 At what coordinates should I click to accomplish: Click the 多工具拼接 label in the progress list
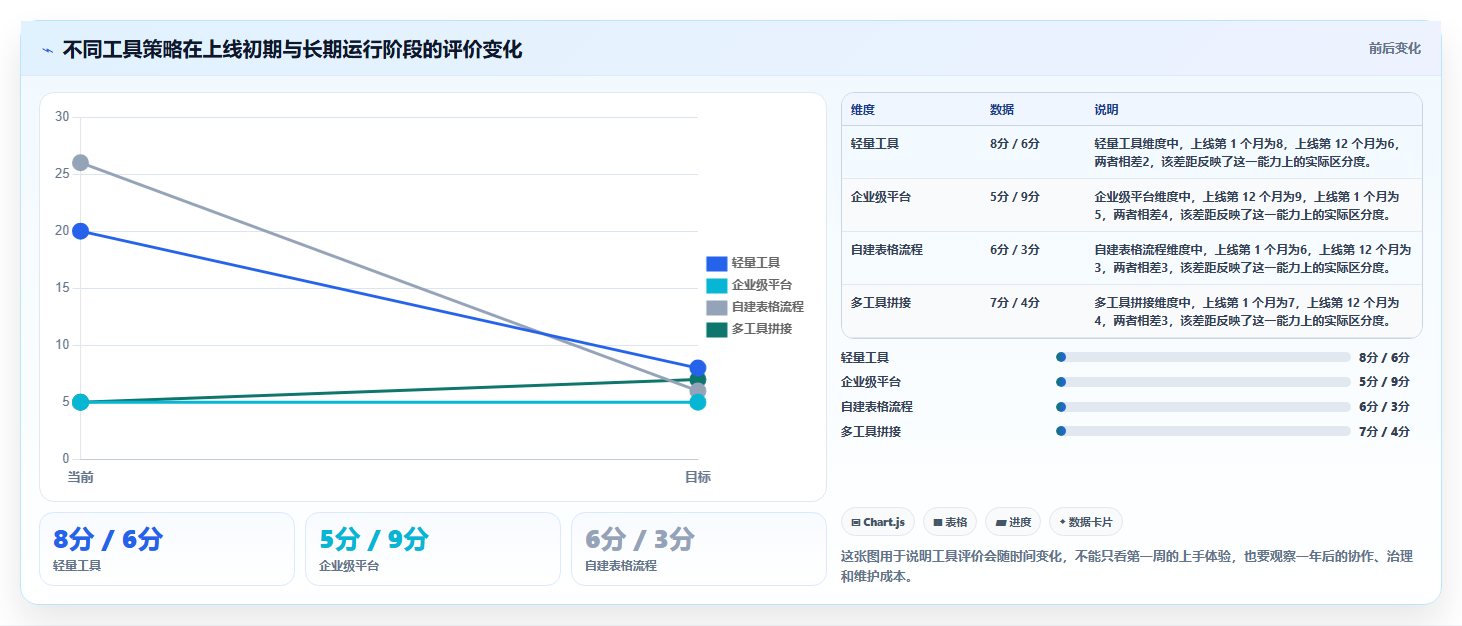point(871,432)
